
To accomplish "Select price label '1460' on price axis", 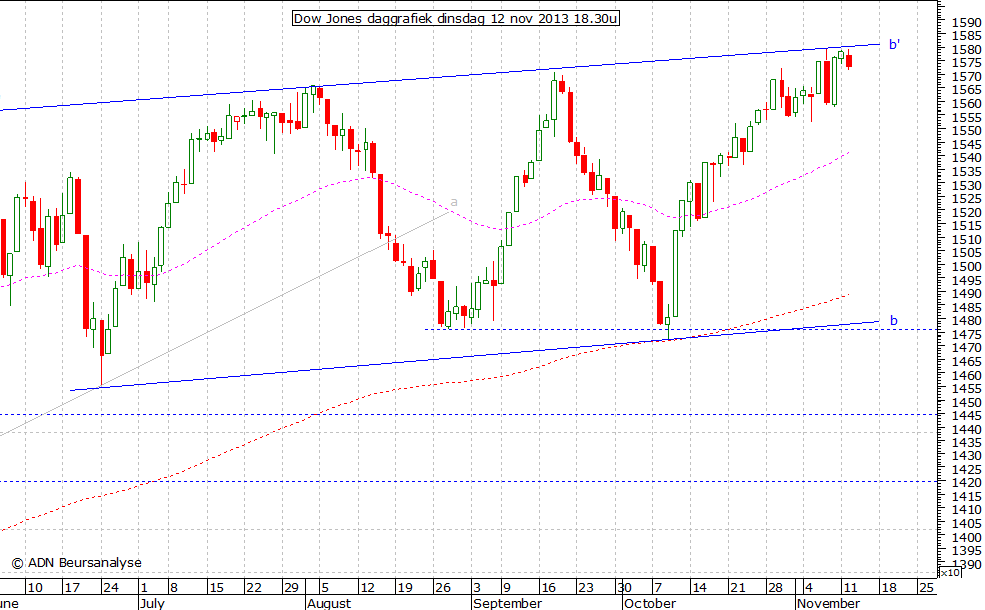I will 966,375.
